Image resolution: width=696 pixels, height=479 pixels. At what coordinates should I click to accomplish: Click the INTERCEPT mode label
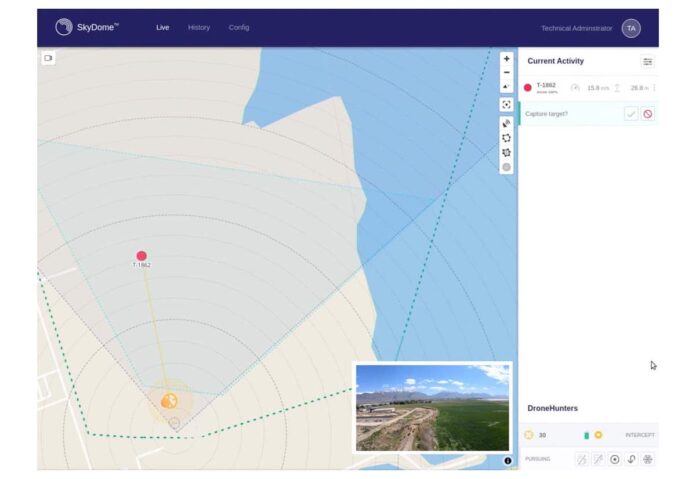[x=640, y=435]
